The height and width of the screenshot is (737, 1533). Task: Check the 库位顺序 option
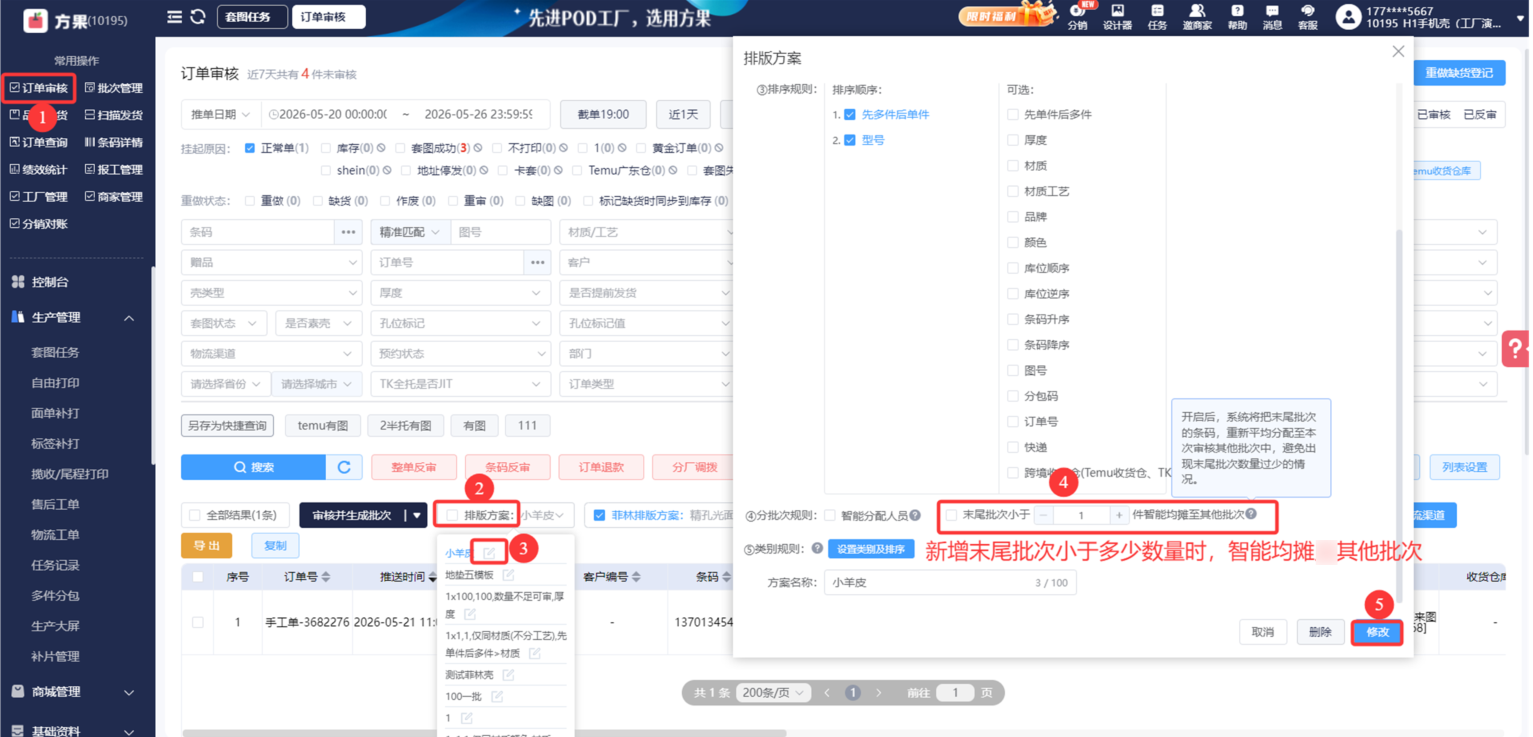pyautogui.click(x=1013, y=268)
